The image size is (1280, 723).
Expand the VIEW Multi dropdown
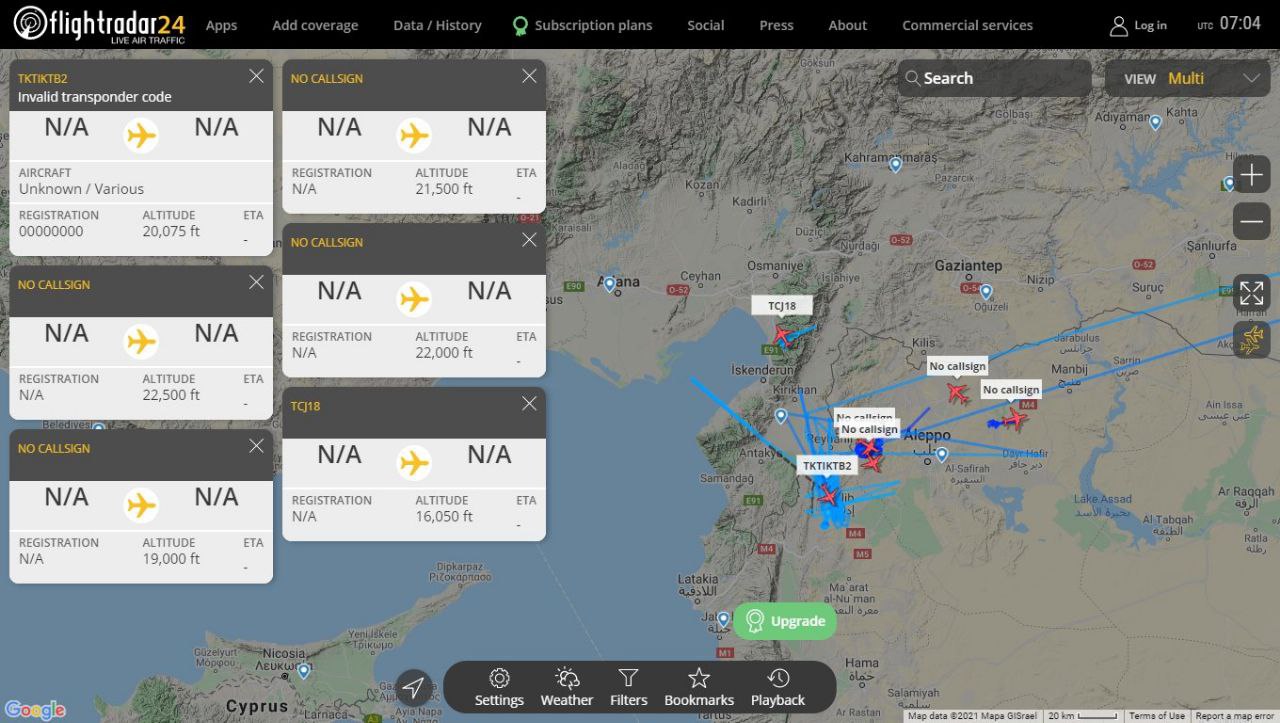(1188, 78)
